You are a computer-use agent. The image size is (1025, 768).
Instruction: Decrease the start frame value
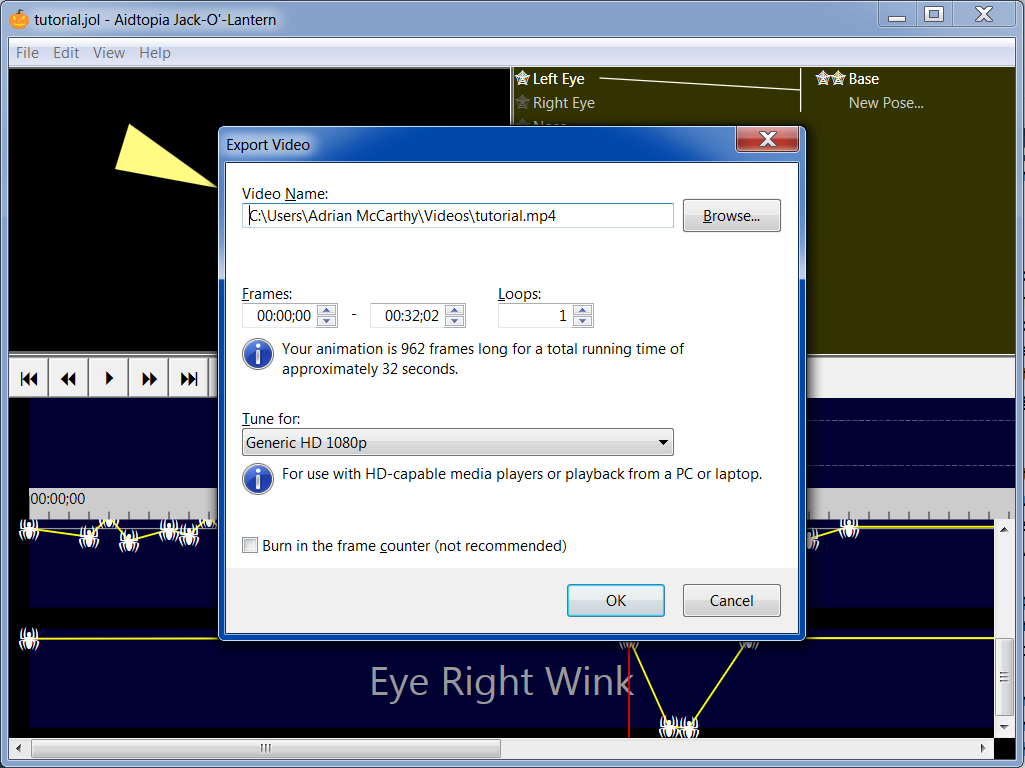(x=327, y=321)
